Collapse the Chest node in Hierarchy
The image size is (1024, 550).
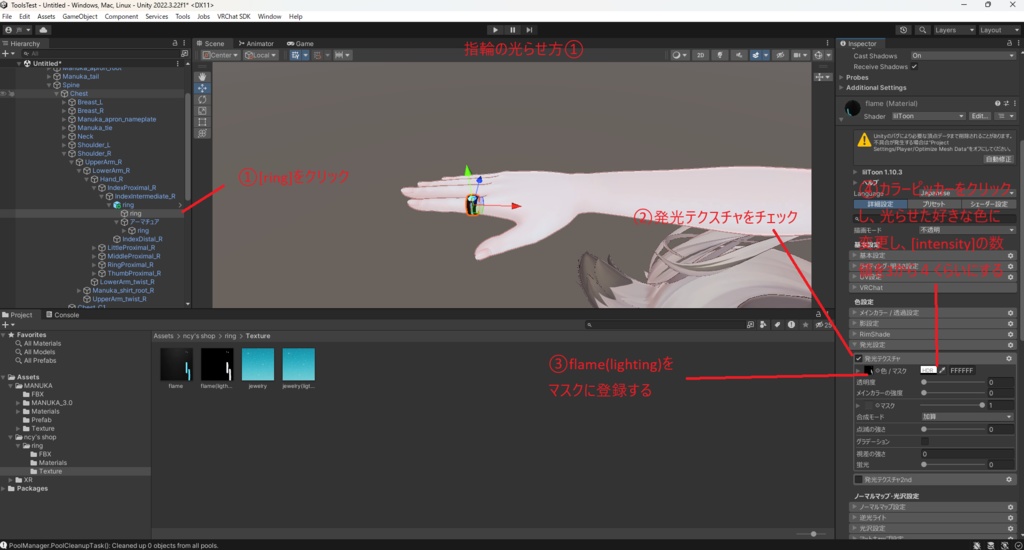57,94
